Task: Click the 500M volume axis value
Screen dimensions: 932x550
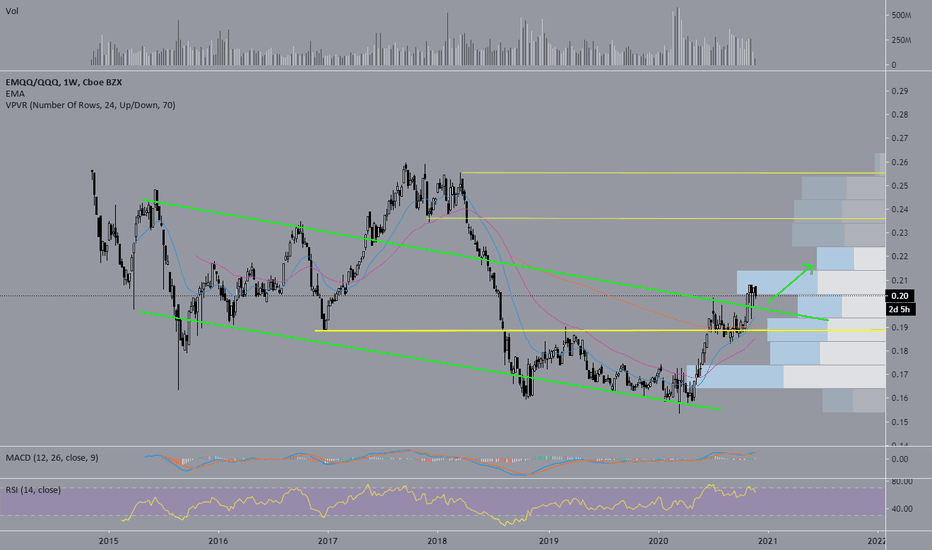Action: 901,15
